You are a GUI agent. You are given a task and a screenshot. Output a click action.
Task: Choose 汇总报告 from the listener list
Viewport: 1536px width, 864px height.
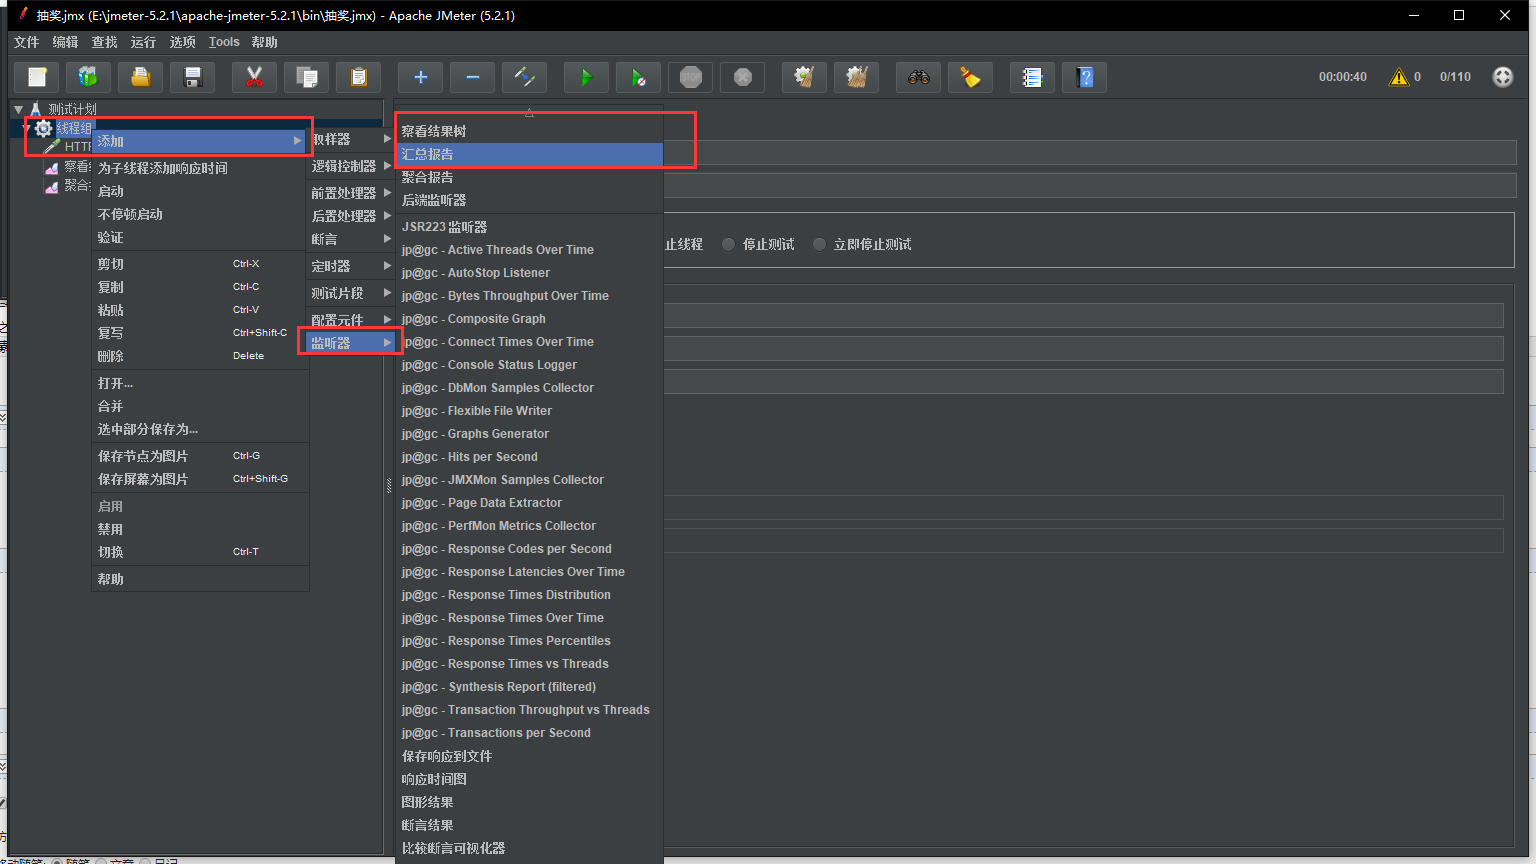pos(530,154)
